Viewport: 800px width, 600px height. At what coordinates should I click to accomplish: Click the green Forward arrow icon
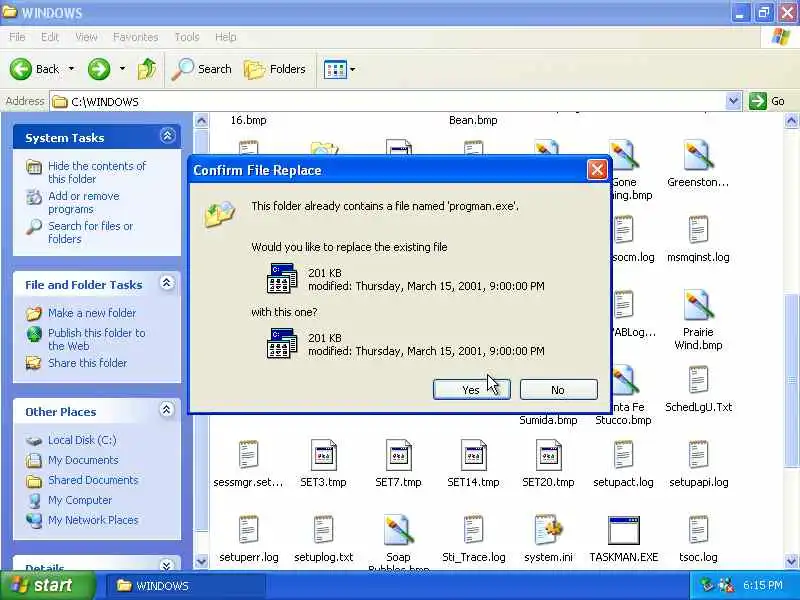click(99, 69)
